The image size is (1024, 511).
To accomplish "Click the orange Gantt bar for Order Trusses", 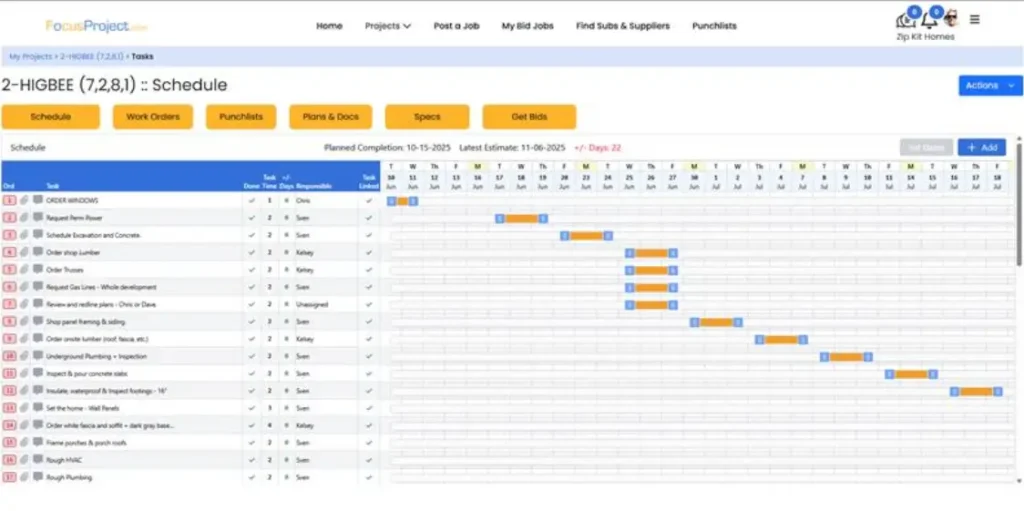I will point(651,270).
